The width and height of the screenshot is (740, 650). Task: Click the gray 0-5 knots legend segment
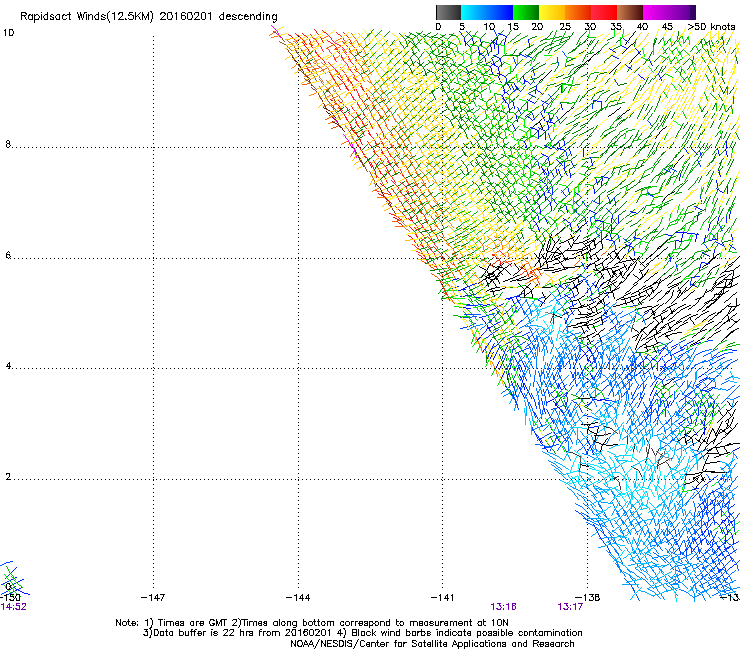point(449,12)
